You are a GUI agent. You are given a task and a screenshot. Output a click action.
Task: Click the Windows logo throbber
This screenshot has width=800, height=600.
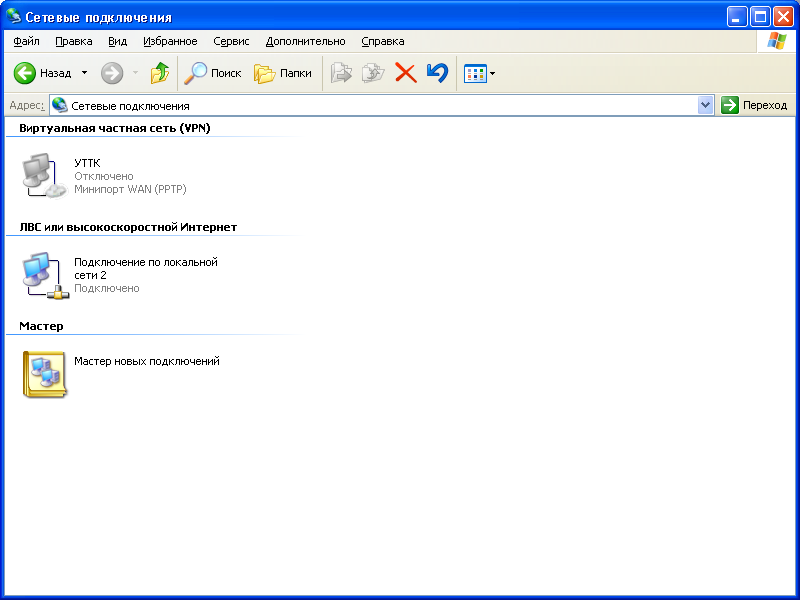(x=777, y=41)
